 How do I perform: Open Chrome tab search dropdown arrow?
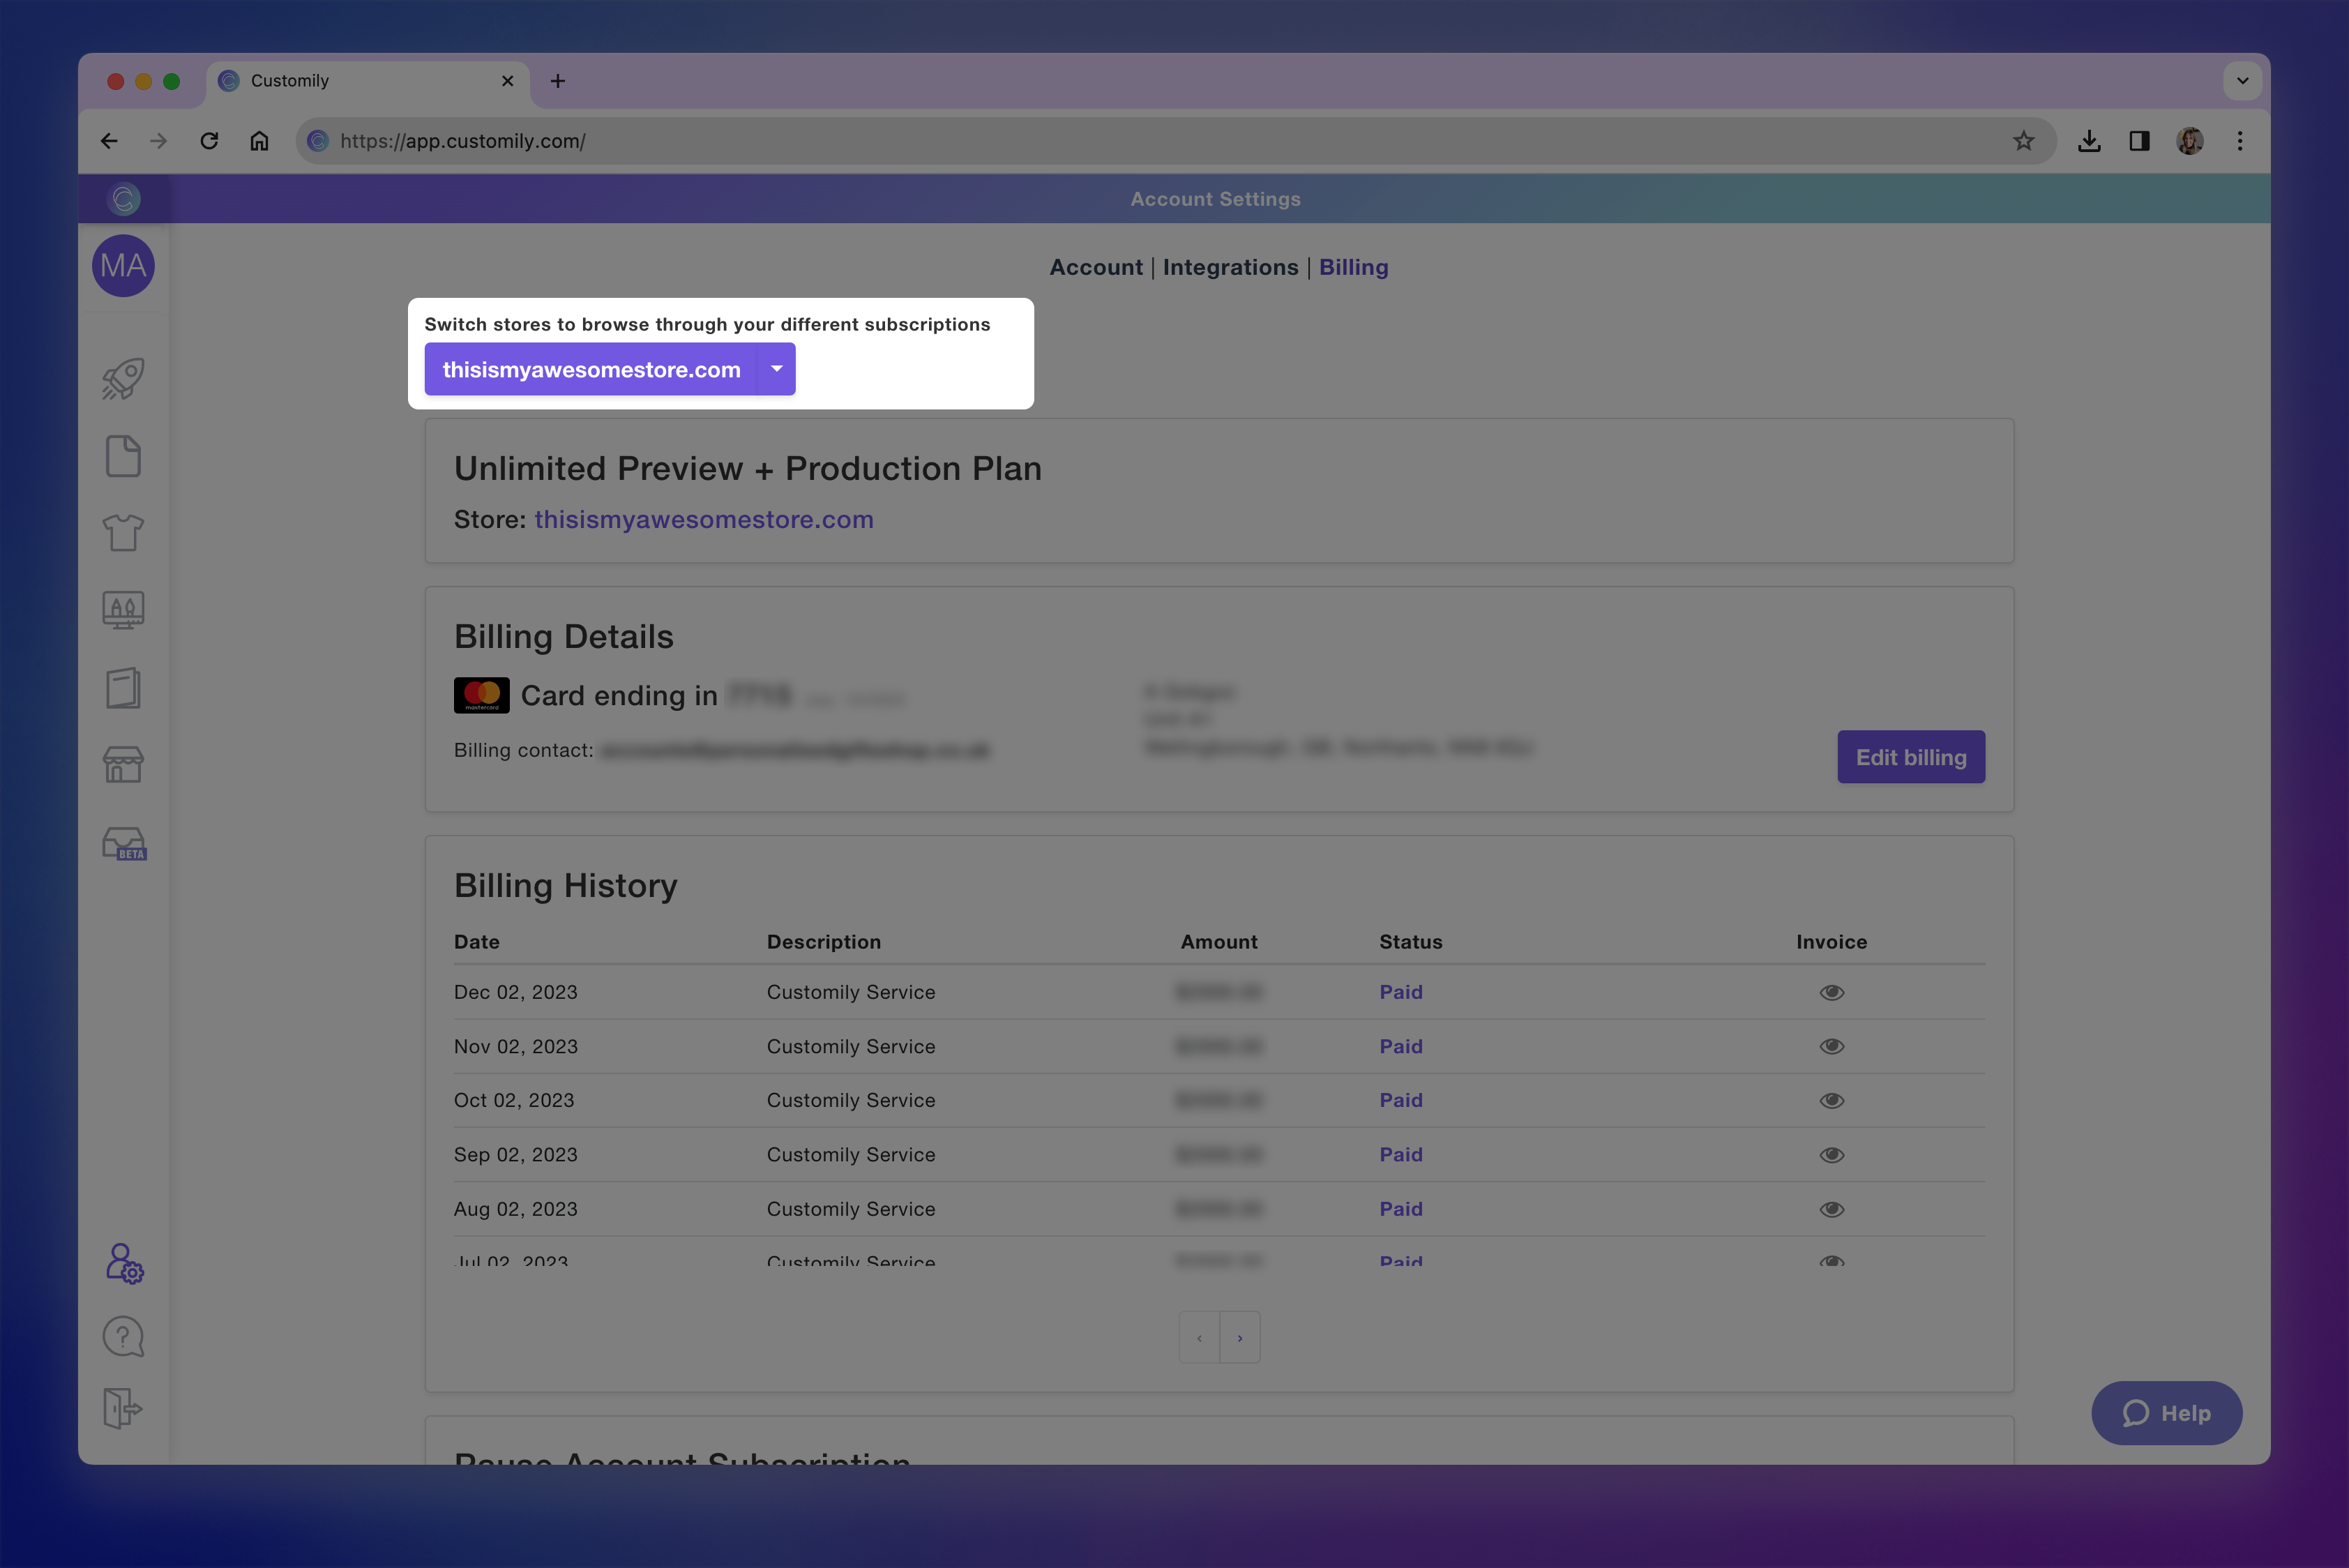click(2242, 81)
